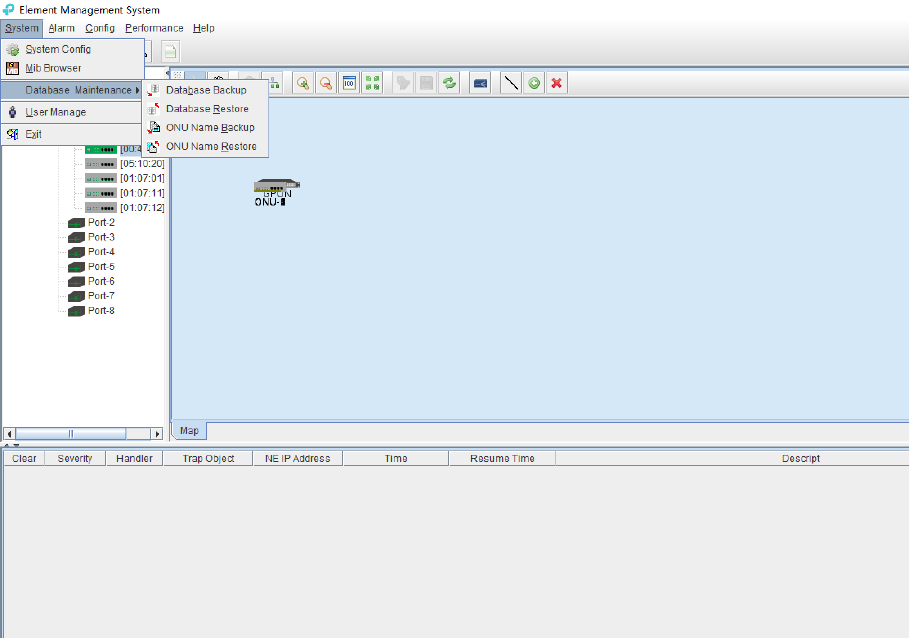Open the Performance menu
This screenshot has height=638, width=909.
154,28
